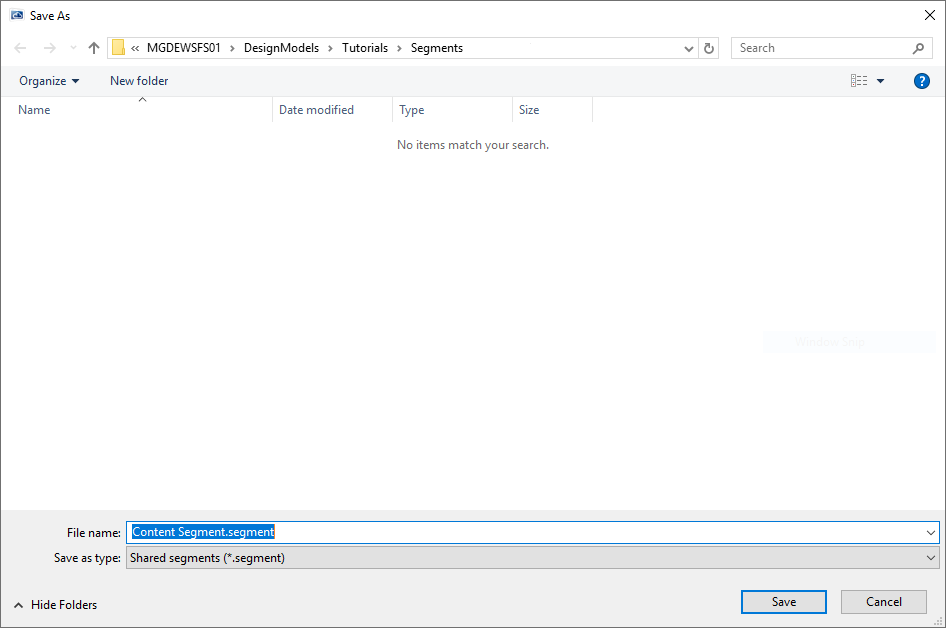The image size is (946, 628).
Task: Cancel the Save As dialog
Action: (883, 602)
